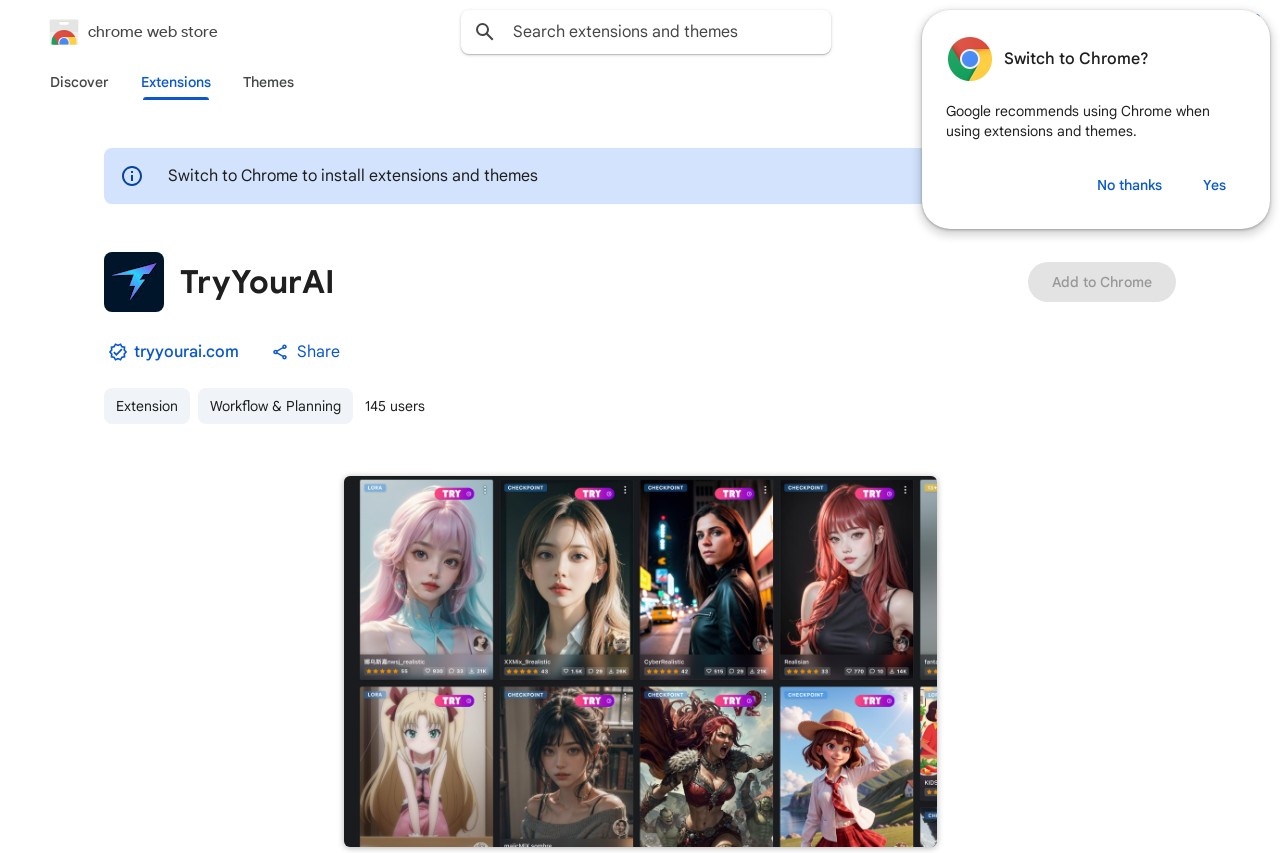Click the "Switch to Chrome?" popup heading
The image size is (1280, 853).
point(1076,59)
